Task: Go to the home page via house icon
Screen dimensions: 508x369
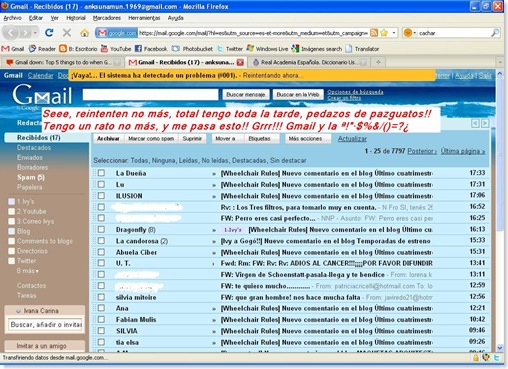Action: [x=85, y=33]
